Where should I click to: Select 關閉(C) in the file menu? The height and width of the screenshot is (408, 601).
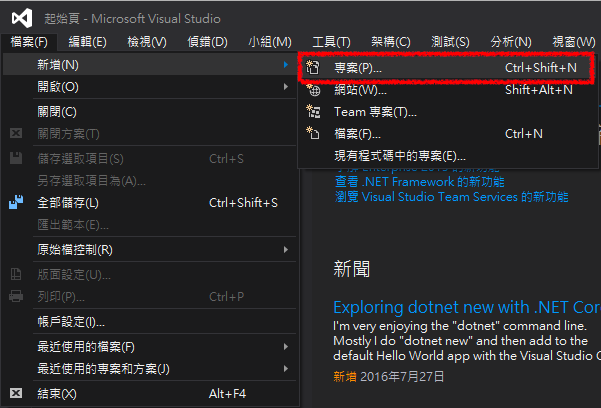coord(57,112)
